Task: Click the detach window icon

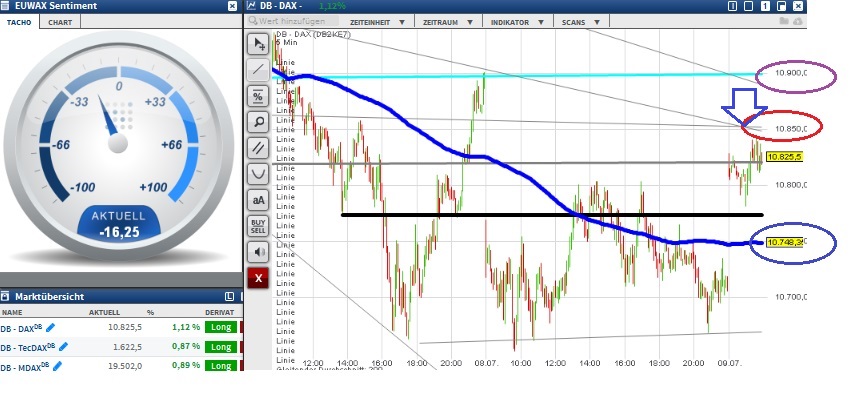Action: pyautogui.click(x=782, y=6)
